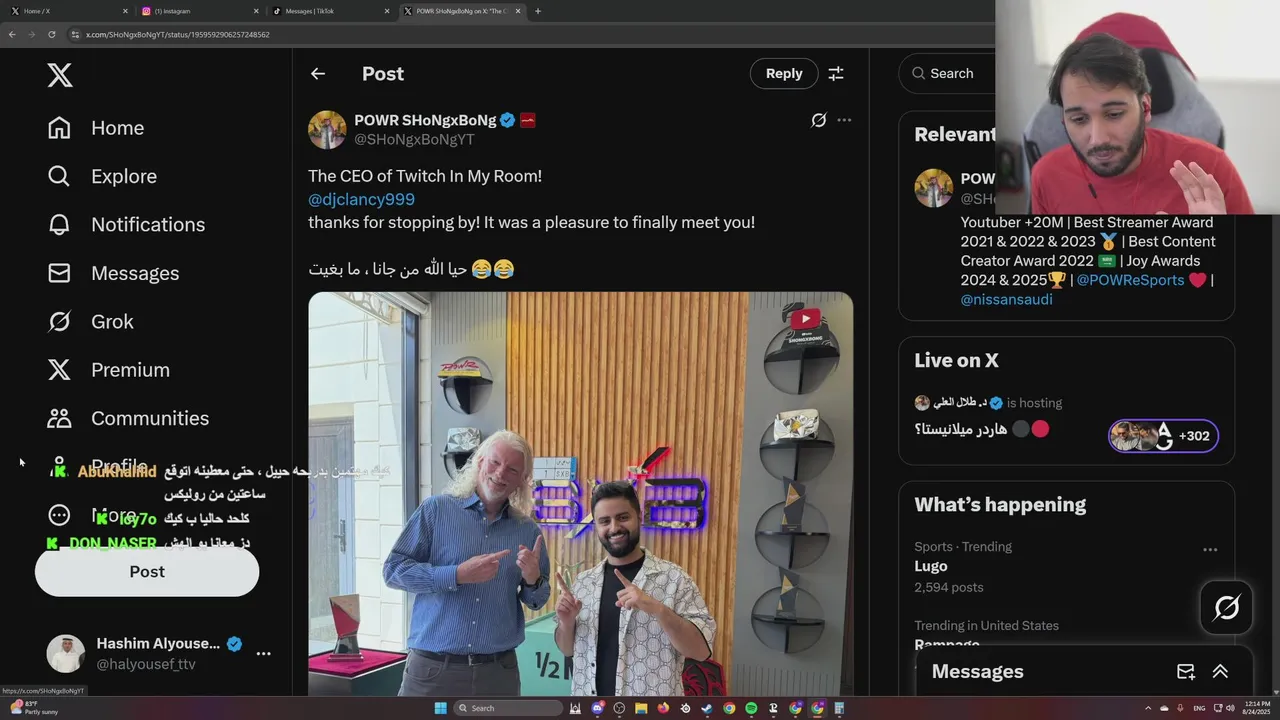Show hidden system tray icons
Screen dimensions: 1280x720
click(1148, 708)
